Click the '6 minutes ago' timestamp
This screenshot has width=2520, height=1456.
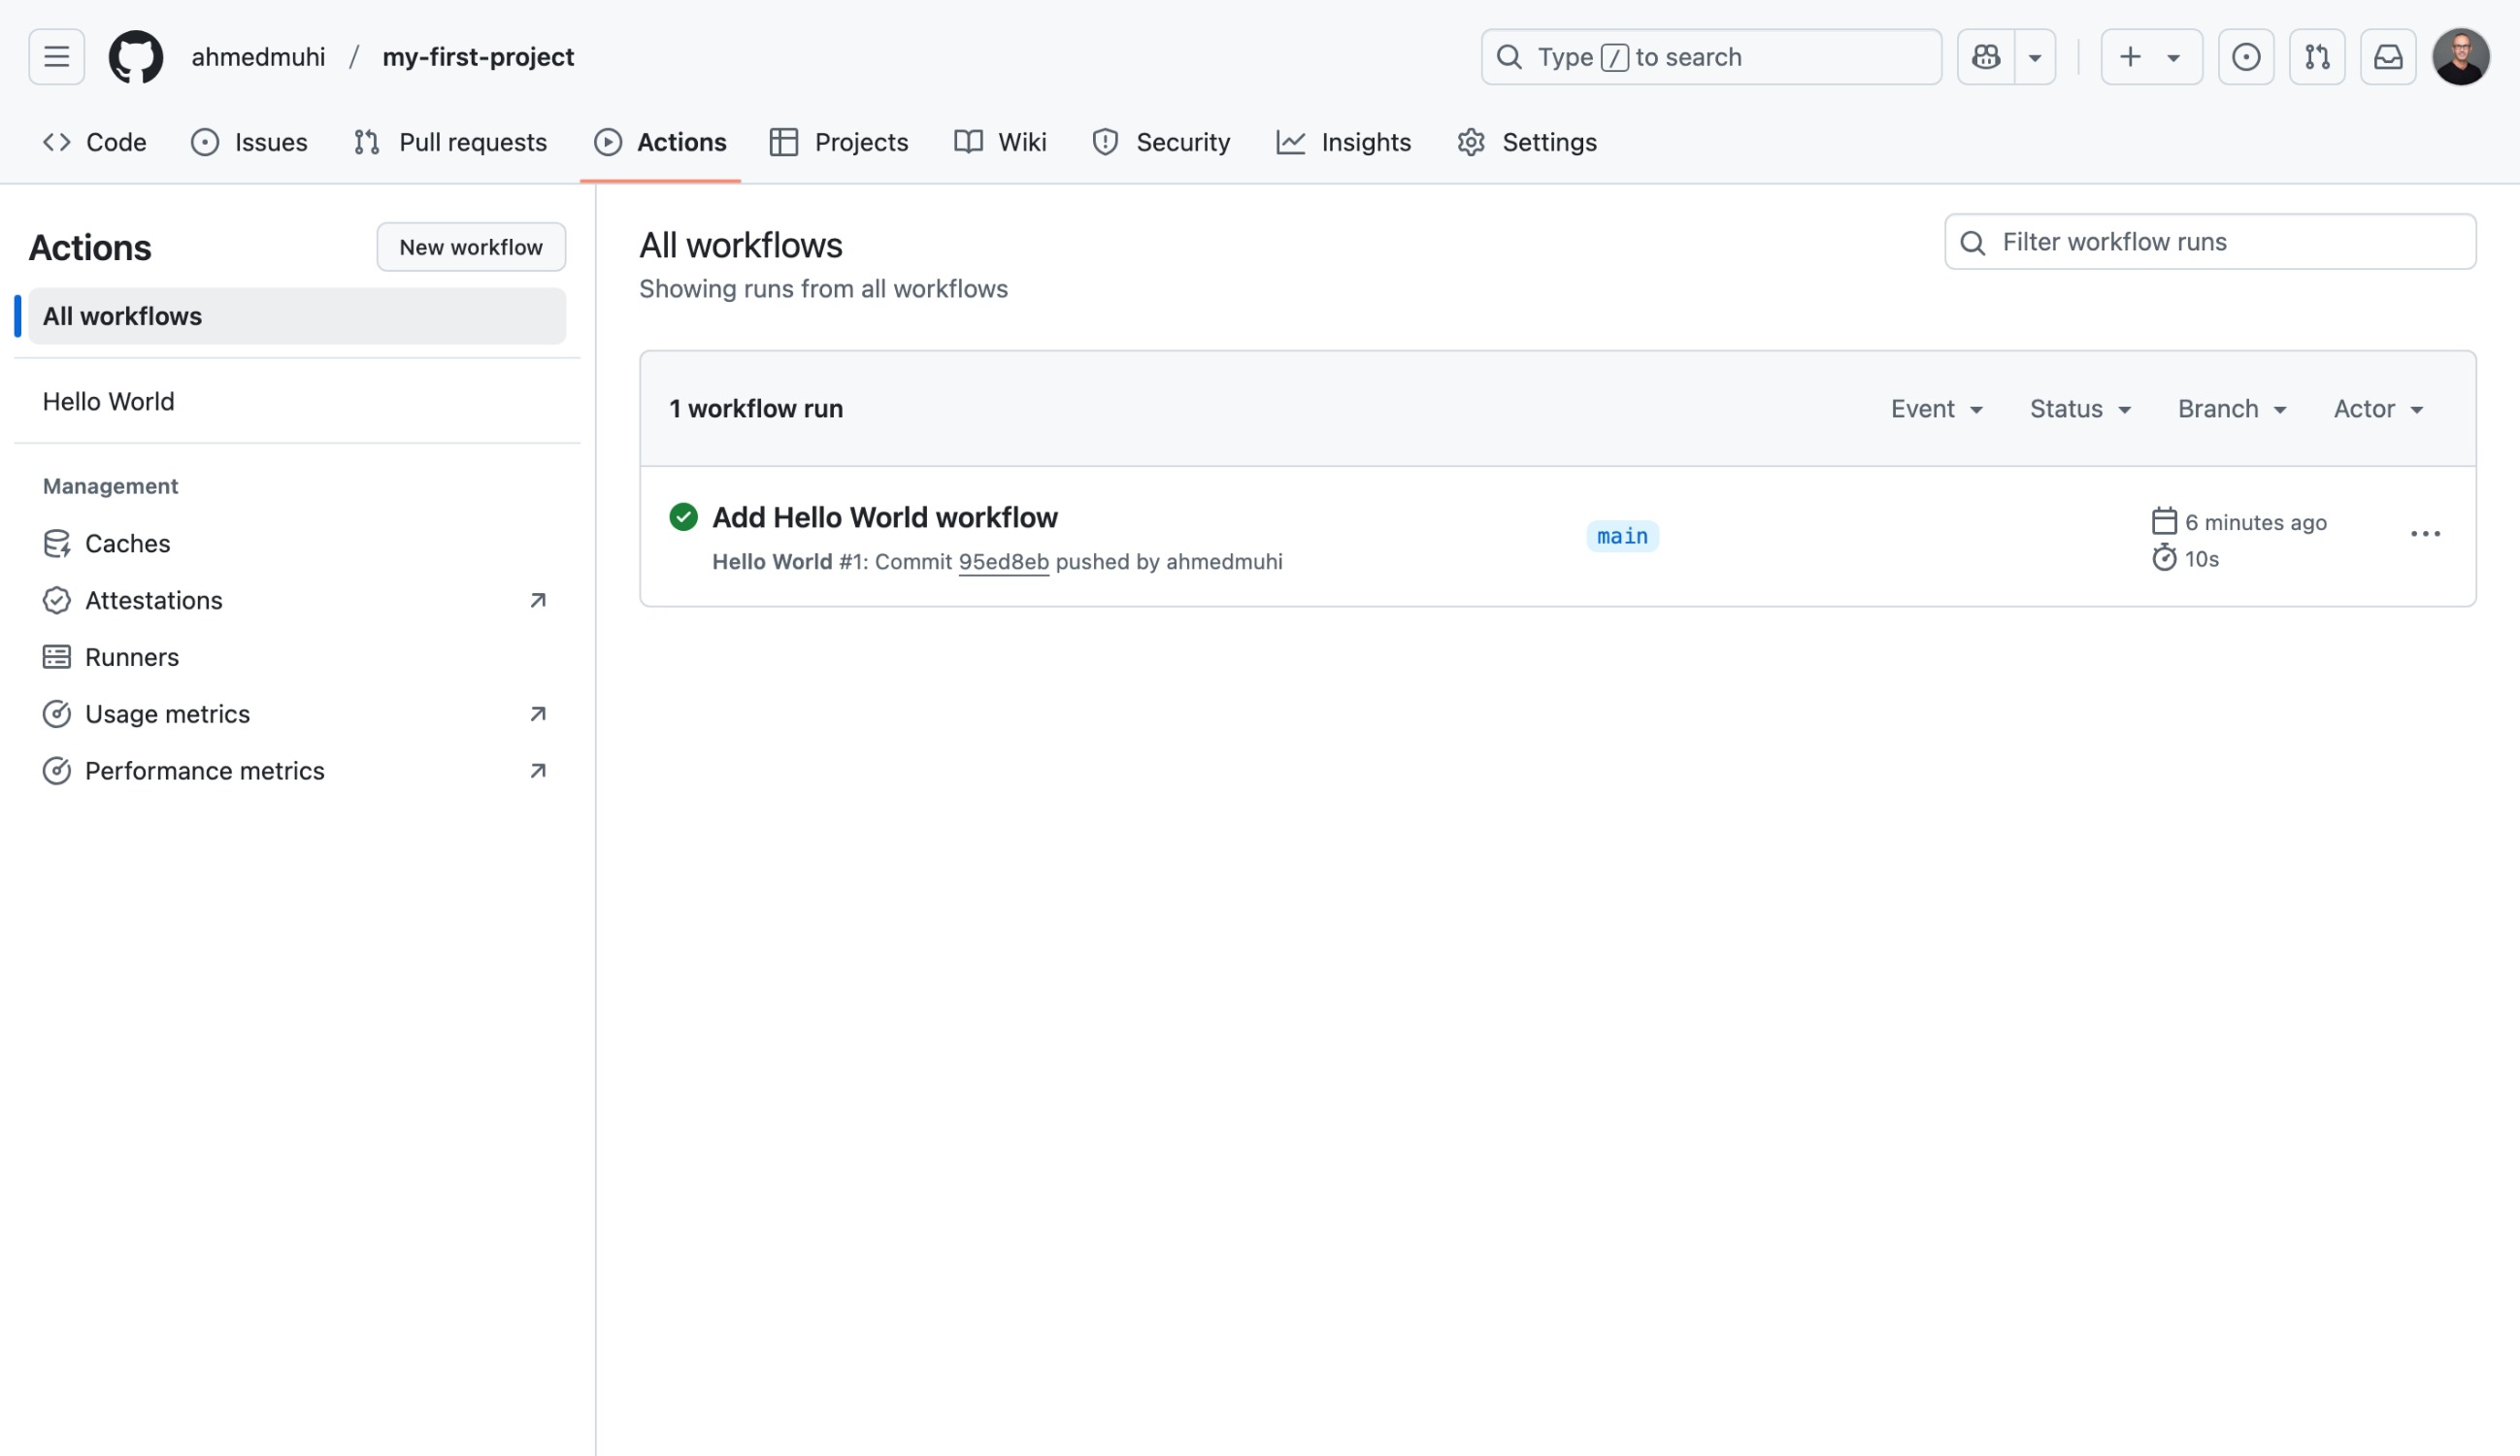point(2255,522)
